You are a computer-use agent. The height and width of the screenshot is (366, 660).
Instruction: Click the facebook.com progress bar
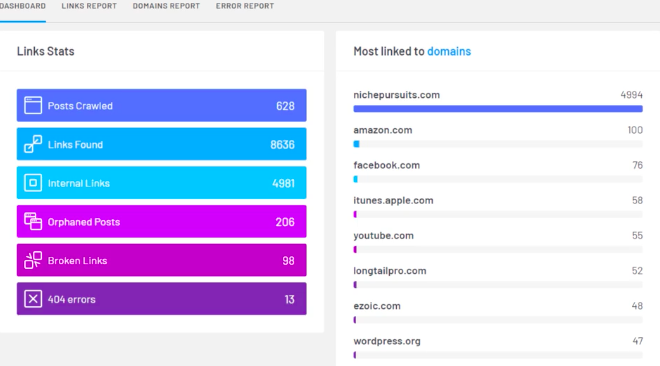coord(498,179)
